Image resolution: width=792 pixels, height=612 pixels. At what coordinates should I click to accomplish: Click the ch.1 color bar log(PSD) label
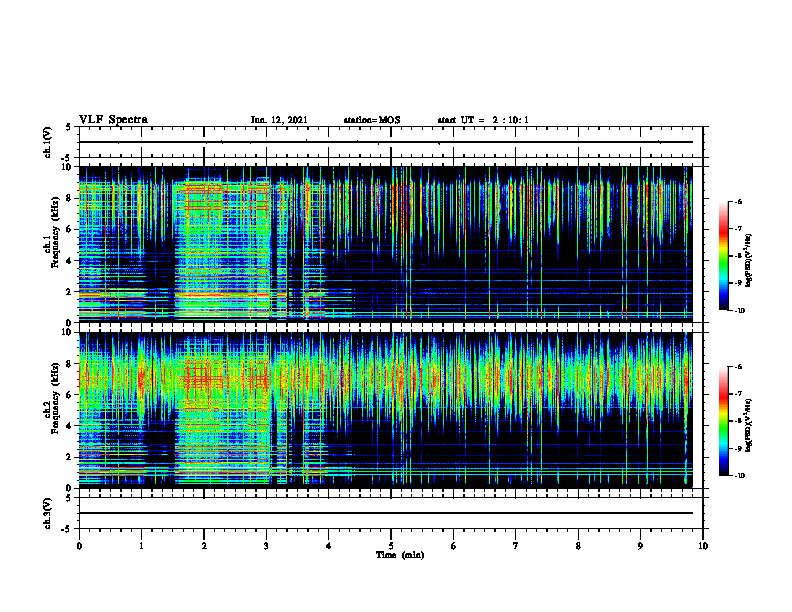[x=749, y=261]
